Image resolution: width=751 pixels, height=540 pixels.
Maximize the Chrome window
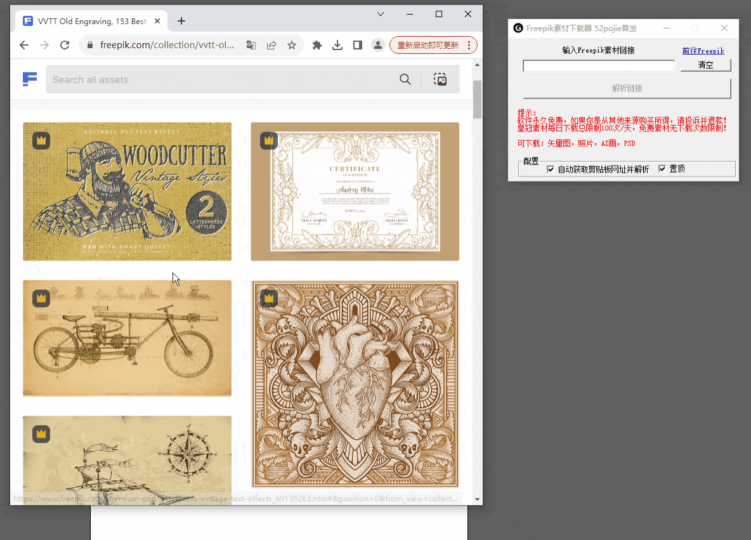pos(439,14)
